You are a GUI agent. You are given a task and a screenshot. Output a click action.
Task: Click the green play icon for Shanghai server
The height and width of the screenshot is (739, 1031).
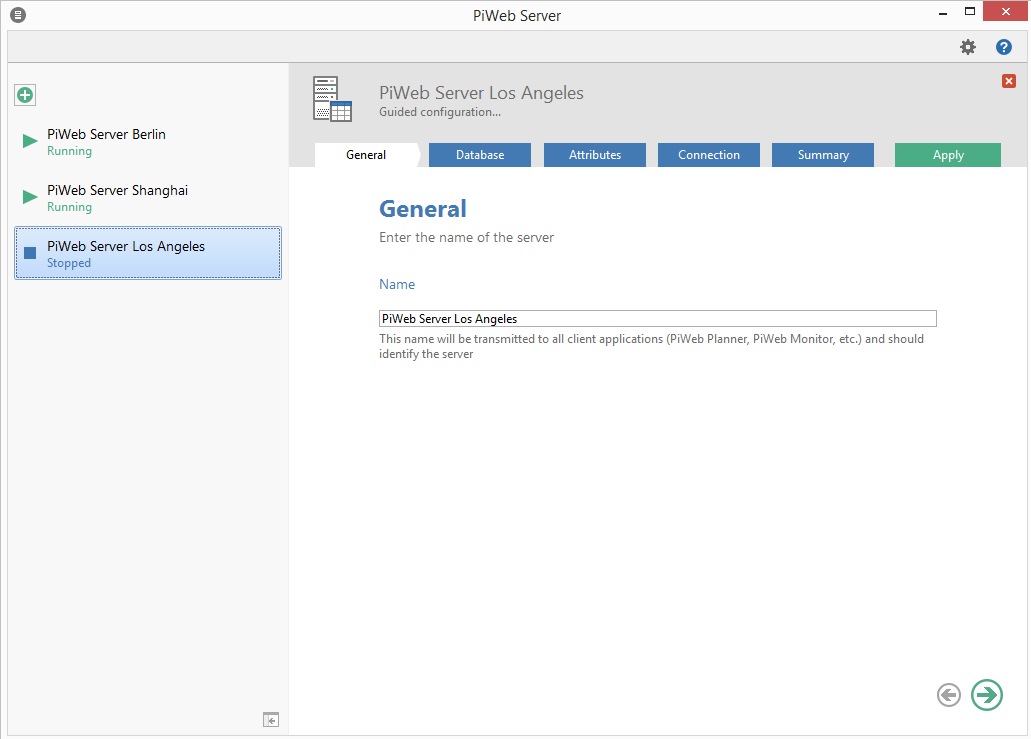(30, 197)
